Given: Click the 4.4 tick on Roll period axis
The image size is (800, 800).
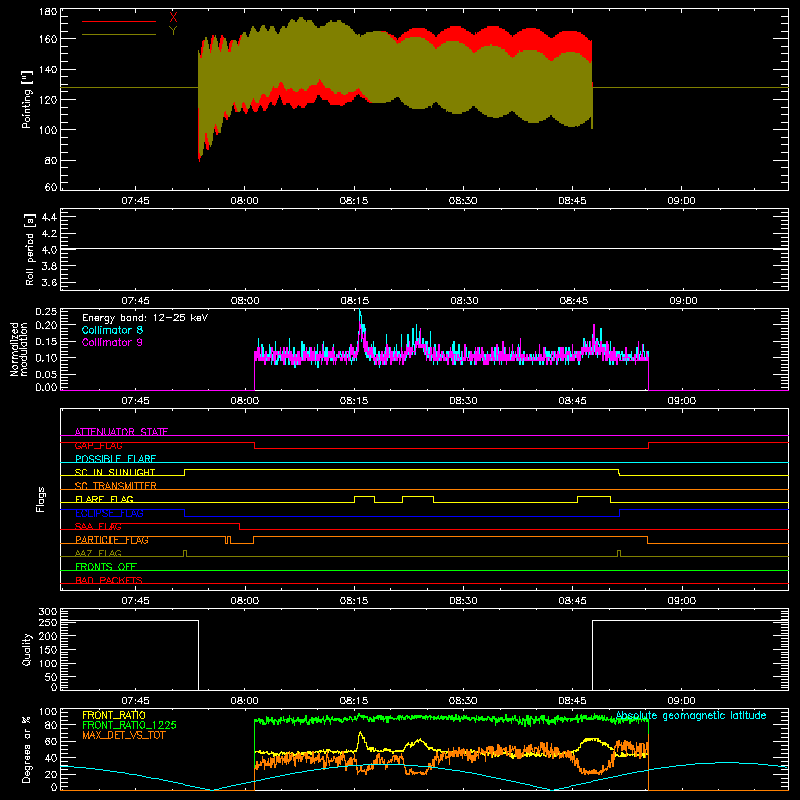Looking at the screenshot, I should coord(49,217).
